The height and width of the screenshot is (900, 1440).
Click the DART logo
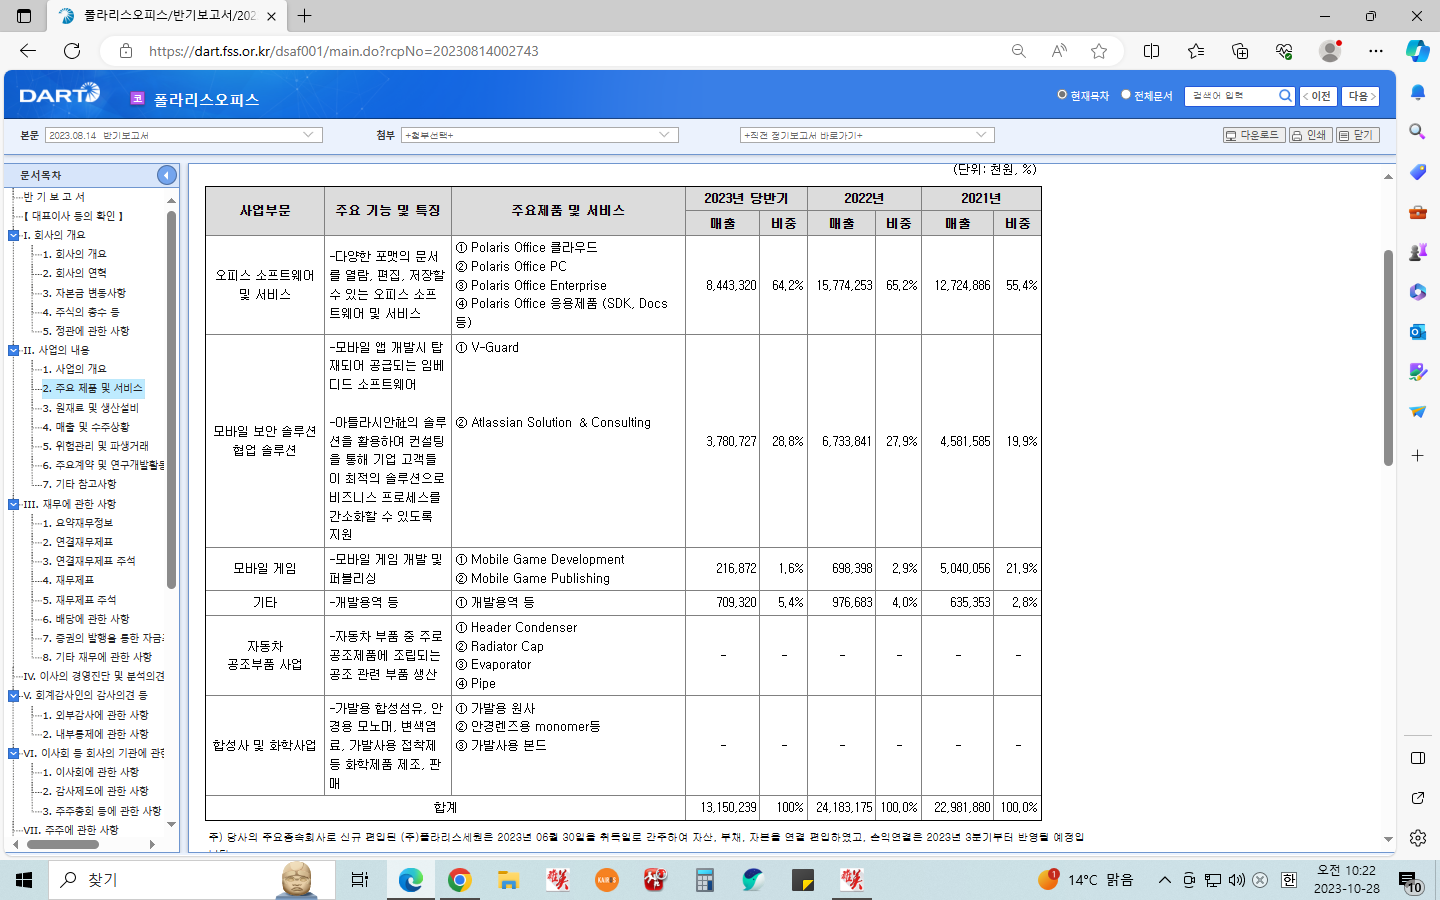60,94
